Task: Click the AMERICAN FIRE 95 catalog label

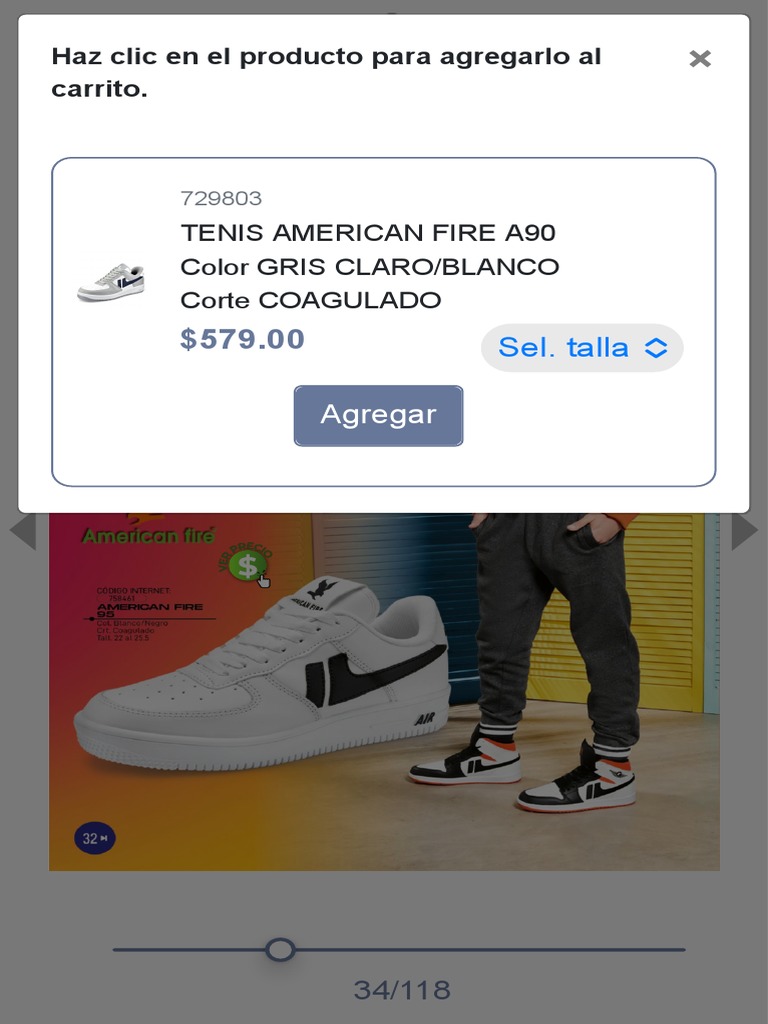Action: tap(150, 610)
